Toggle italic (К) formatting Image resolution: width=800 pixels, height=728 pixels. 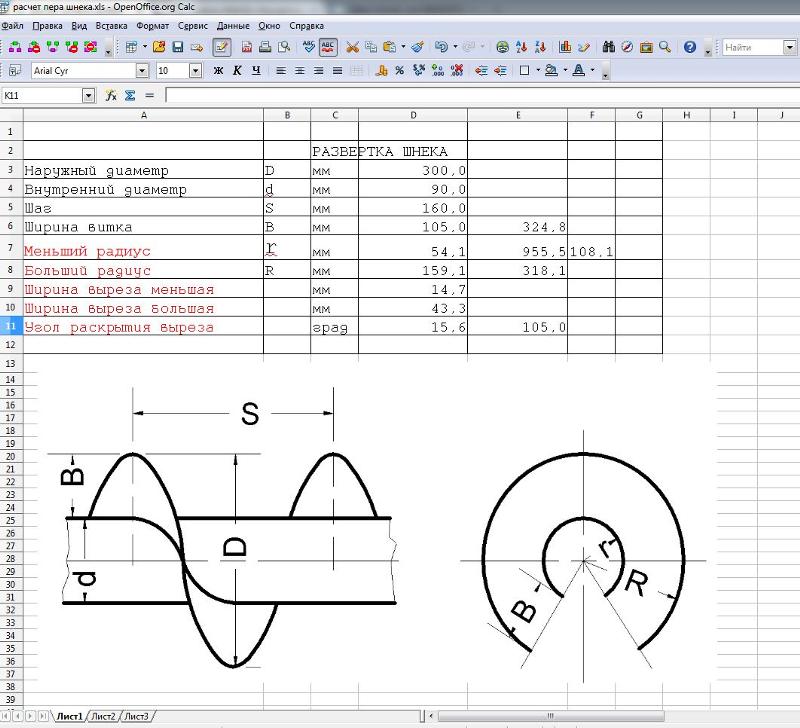coord(237,70)
